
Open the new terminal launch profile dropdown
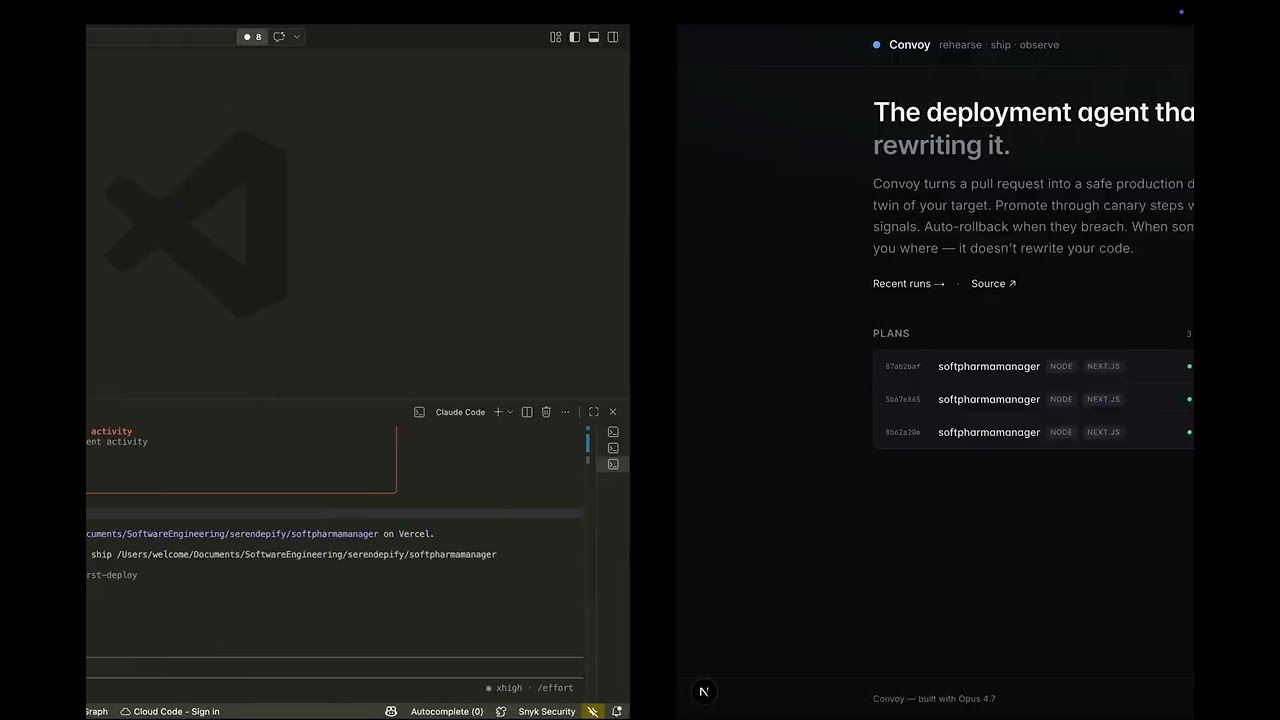(510, 412)
